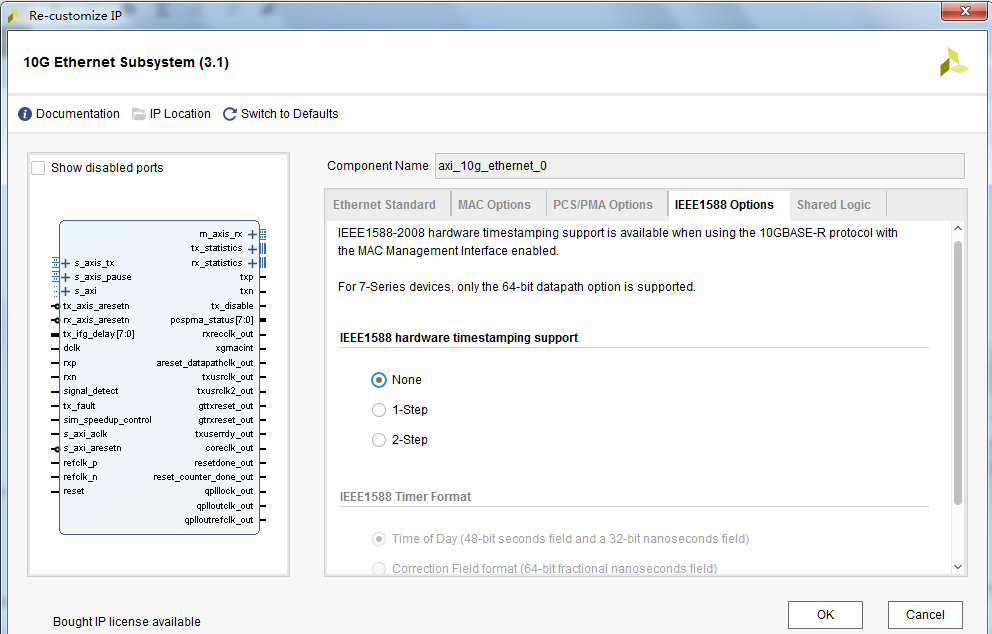Click the Vivado icon in the title bar
Viewport: 992px width, 634px height.
(x=15, y=16)
